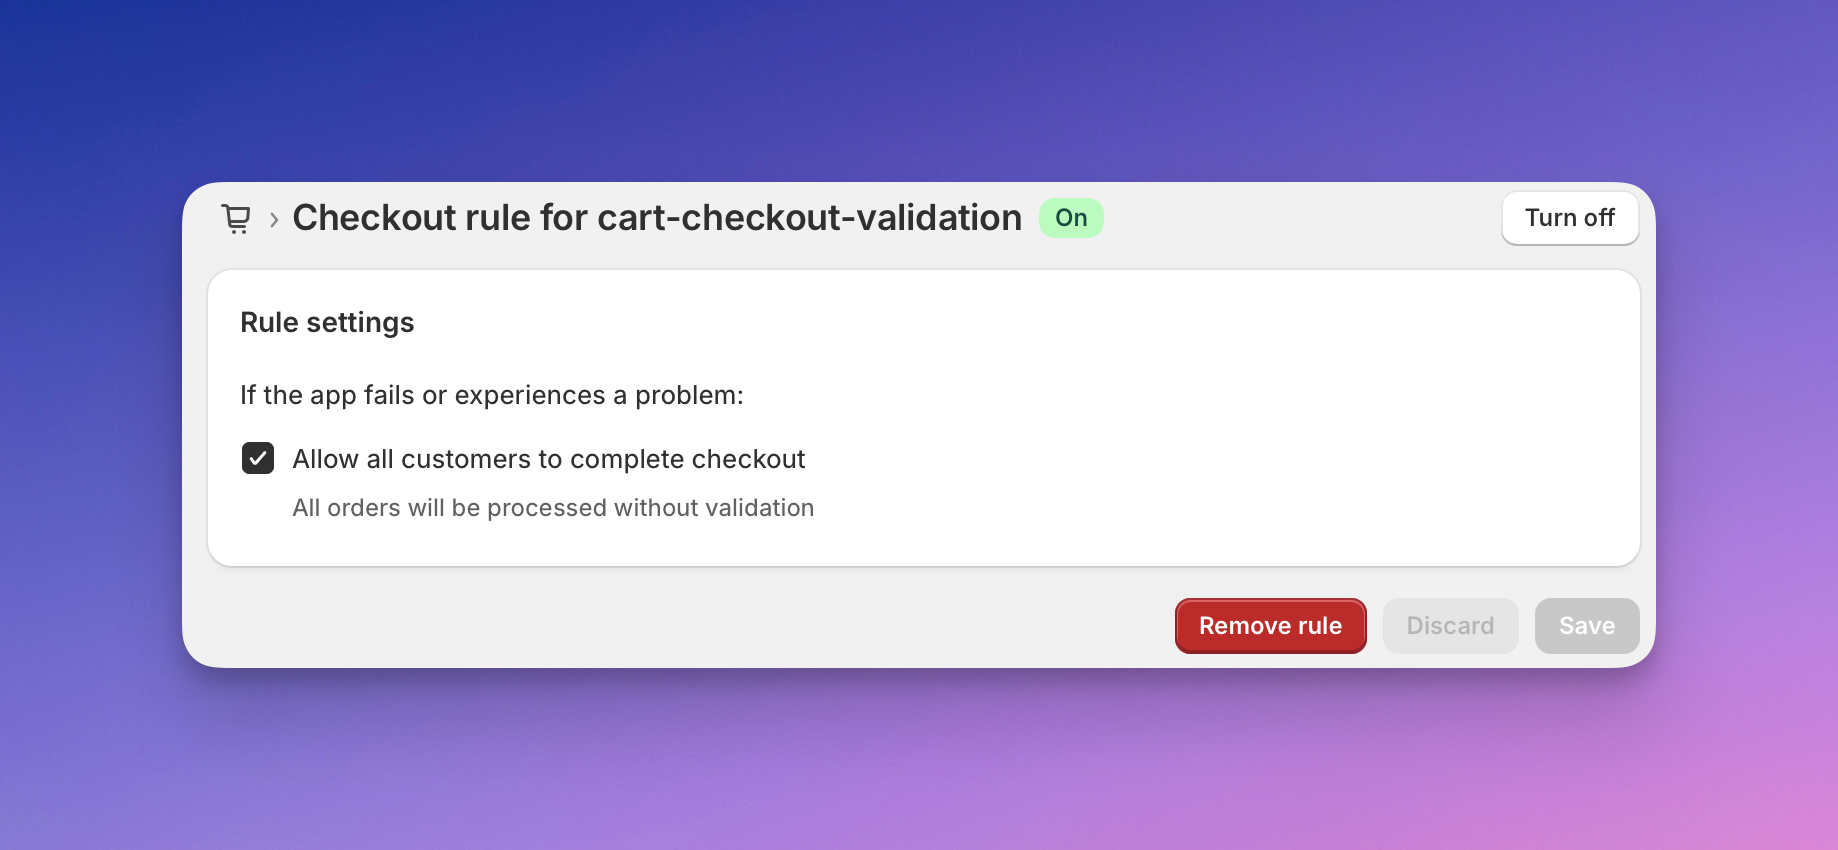Click the breadcrumb chevron separator arrow
Viewport: 1838px width, 850px height.
[274, 219]
